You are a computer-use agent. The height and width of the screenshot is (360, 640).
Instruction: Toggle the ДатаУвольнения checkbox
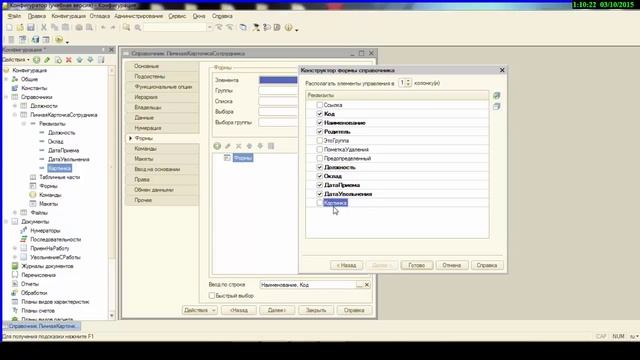point(320,194)
